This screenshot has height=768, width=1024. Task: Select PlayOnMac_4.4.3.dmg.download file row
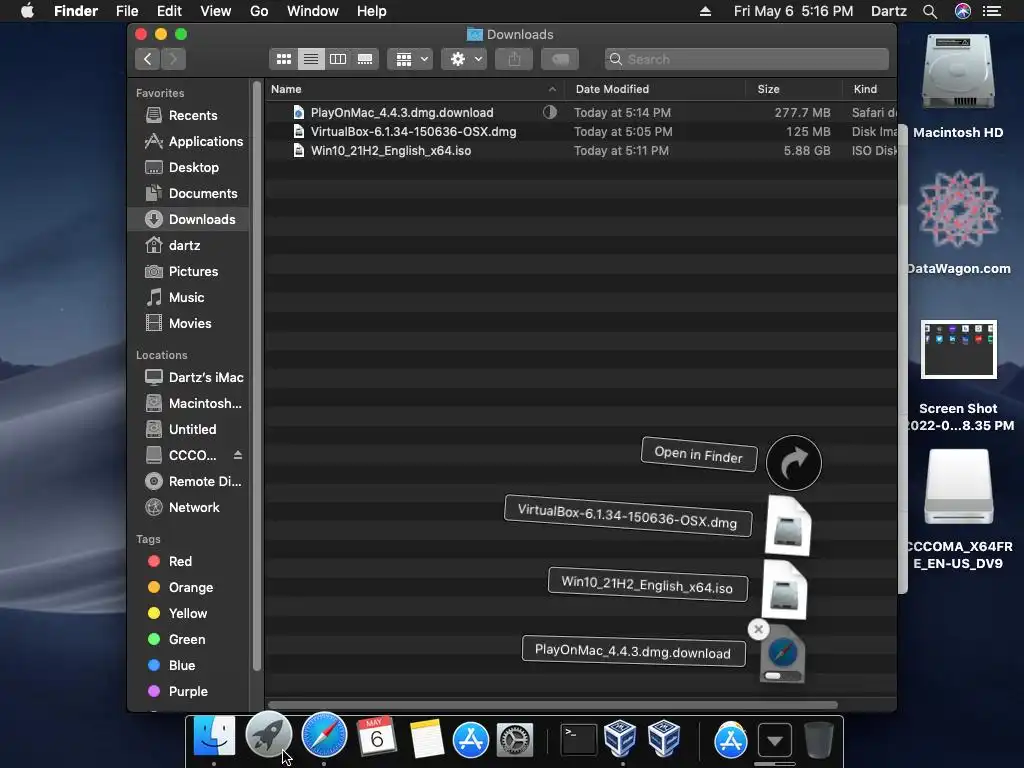click(581, 112)
